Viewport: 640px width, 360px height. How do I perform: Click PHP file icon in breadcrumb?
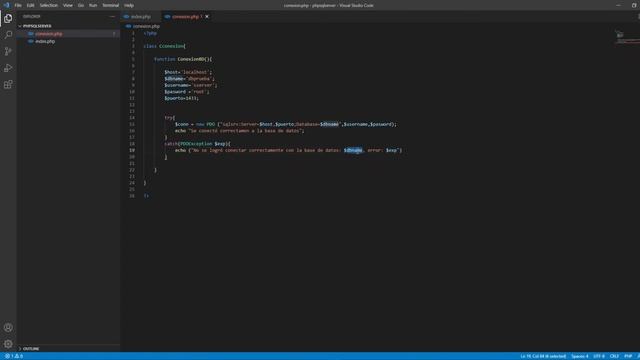129,26
